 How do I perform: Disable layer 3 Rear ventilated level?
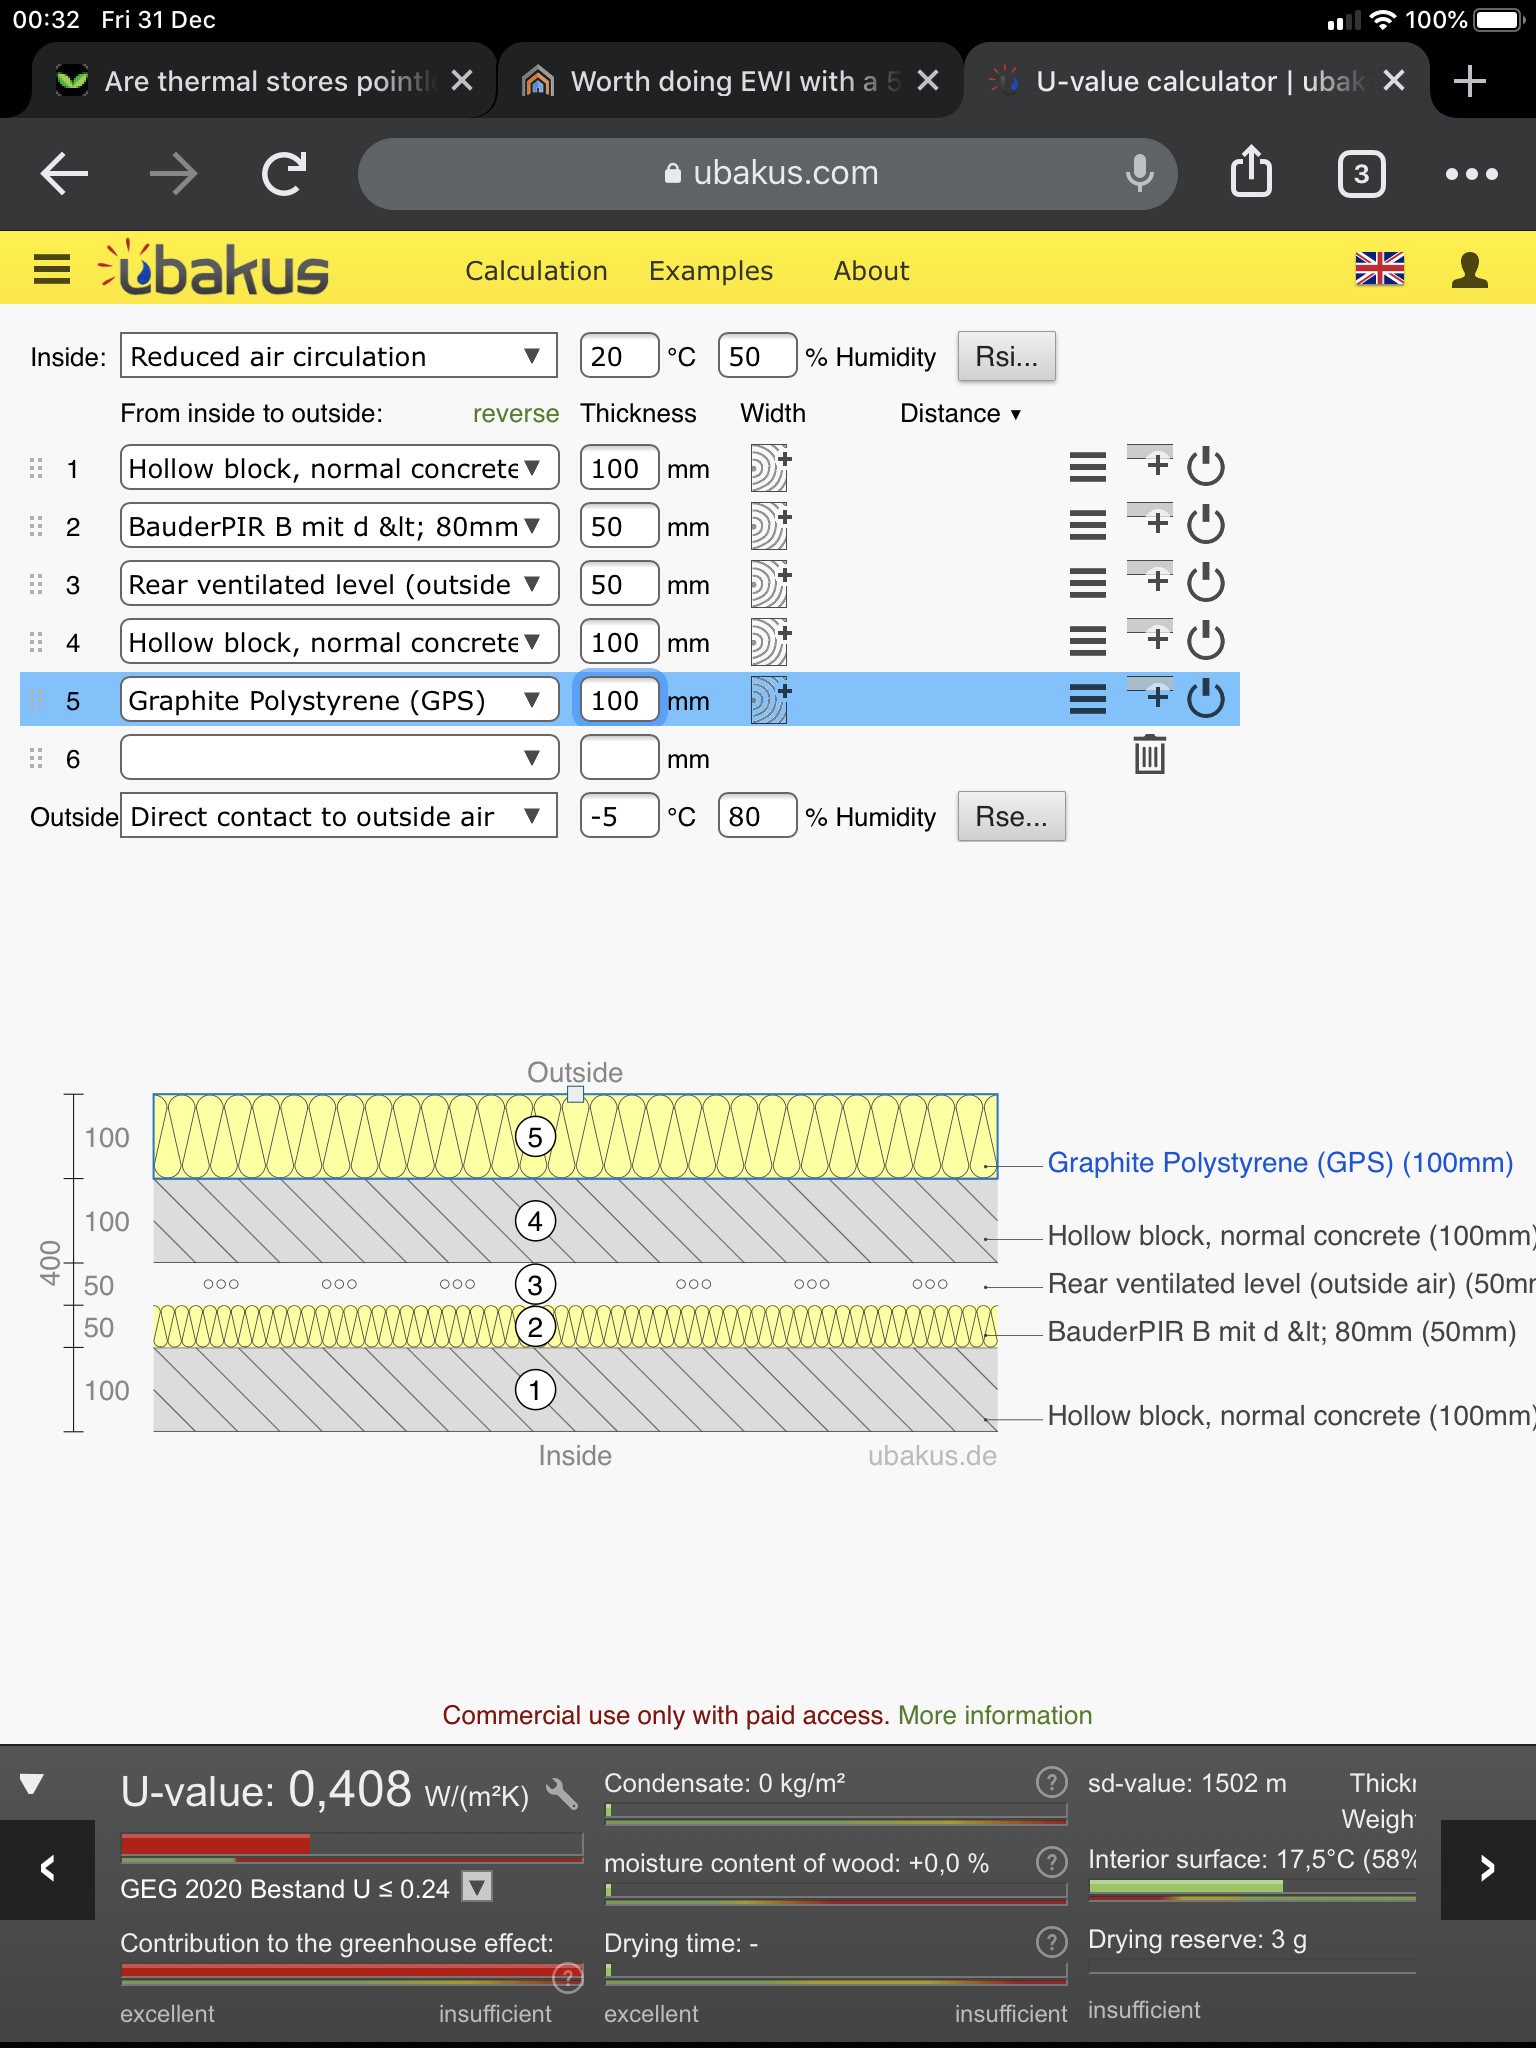point(1206,582)
